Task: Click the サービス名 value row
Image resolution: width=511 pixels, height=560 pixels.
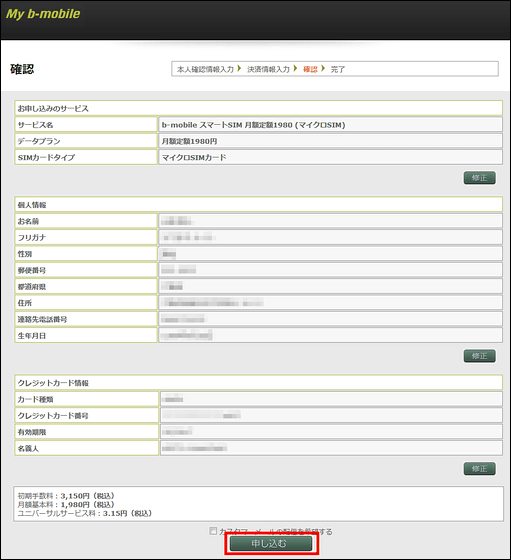Action: pyautogui.click(x=330, y=125)
